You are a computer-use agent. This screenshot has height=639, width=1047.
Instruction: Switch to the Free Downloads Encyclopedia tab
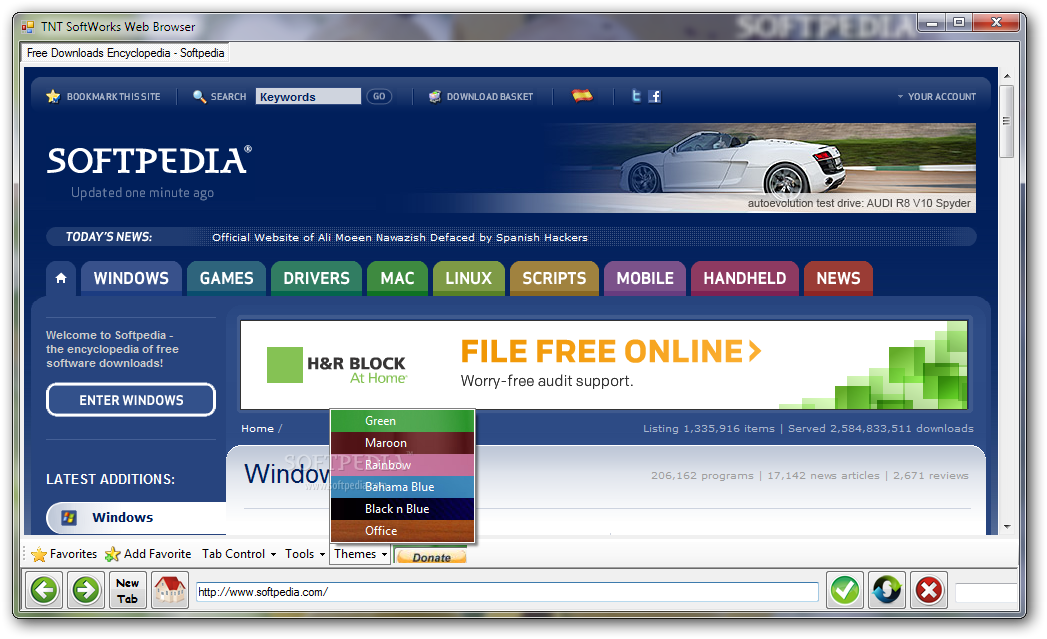click(125, 53)
